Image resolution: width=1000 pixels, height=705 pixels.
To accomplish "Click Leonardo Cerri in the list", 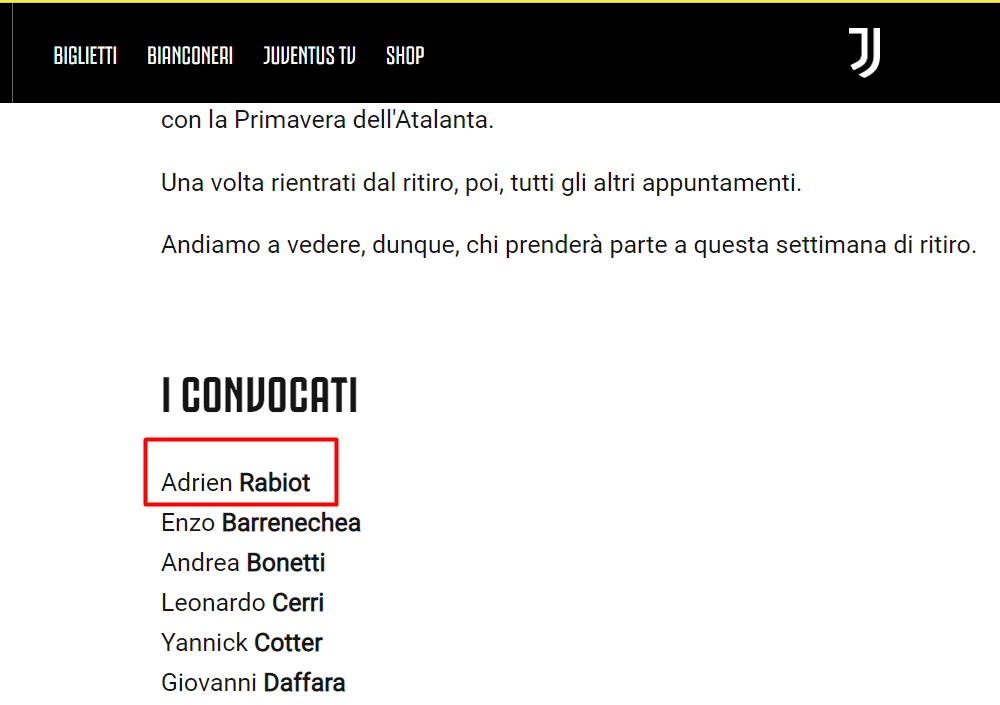I will point(243,603).
